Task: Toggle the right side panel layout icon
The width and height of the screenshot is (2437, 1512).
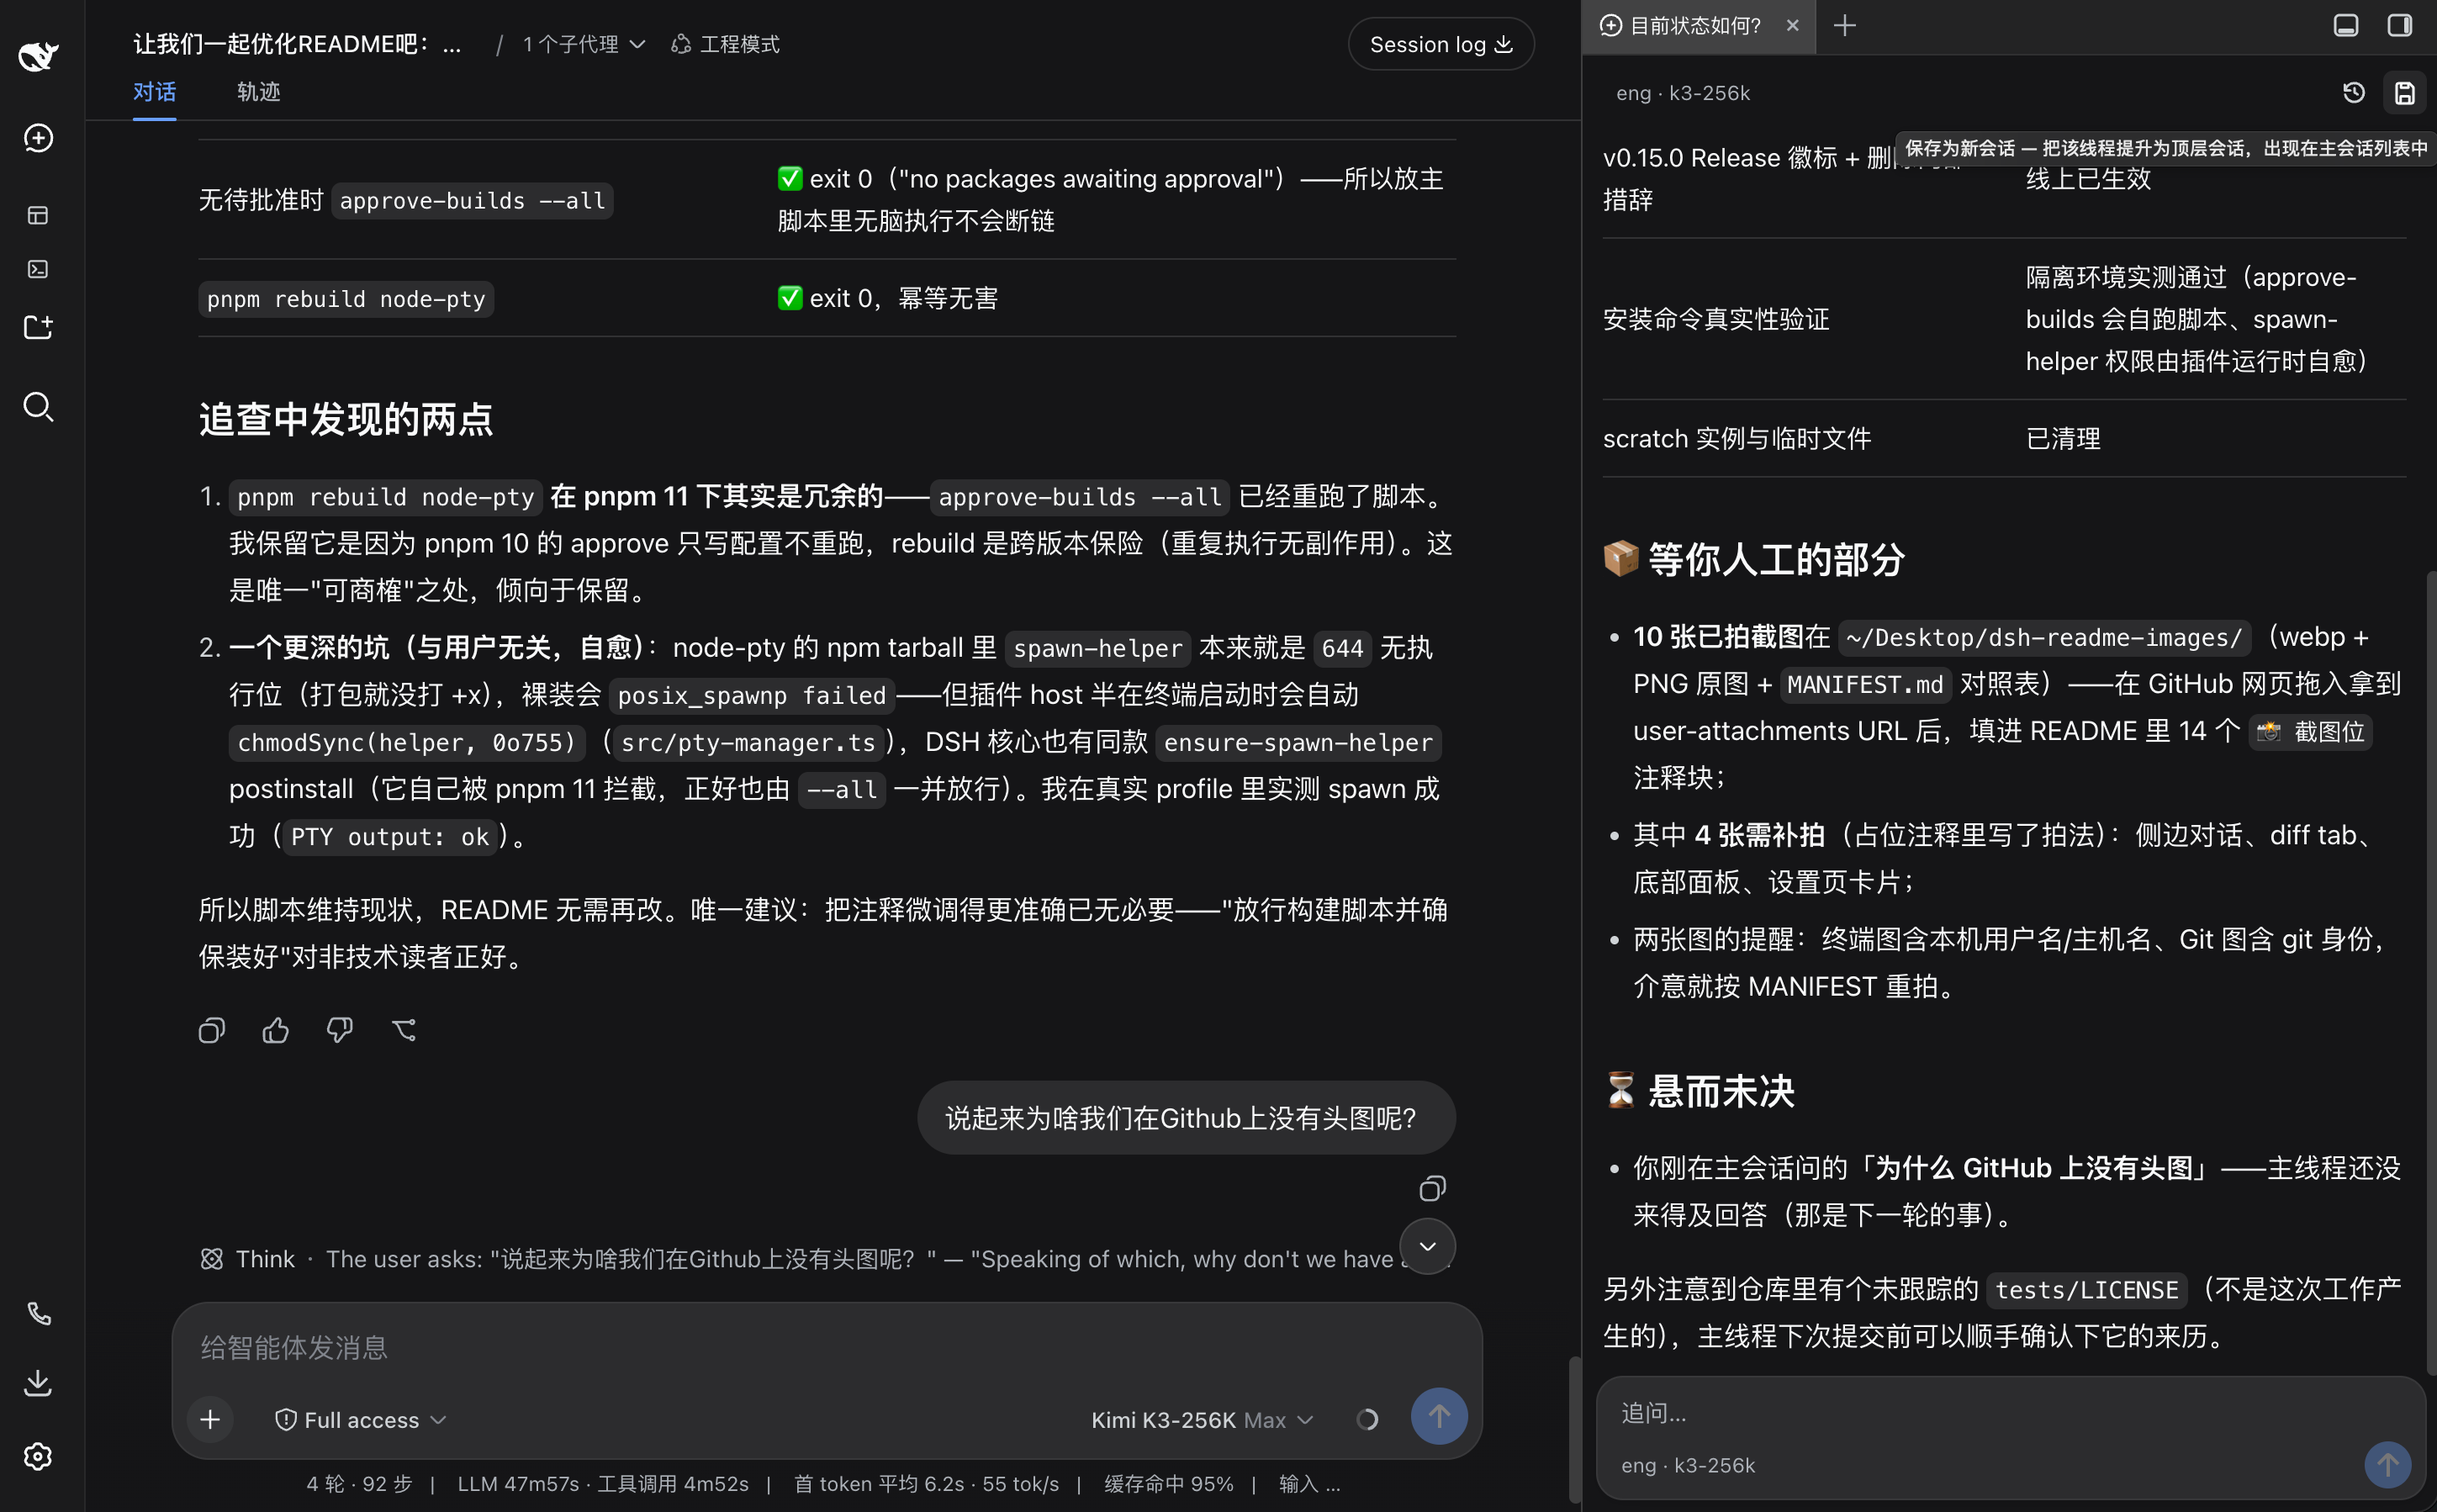Action: click(x=2400, y=25)
